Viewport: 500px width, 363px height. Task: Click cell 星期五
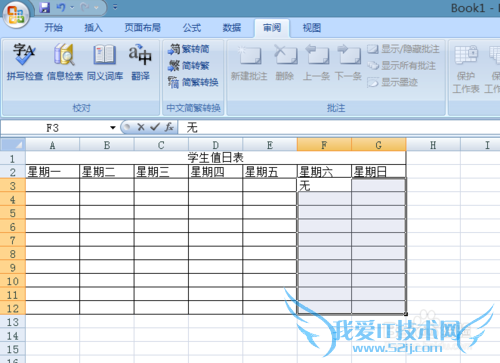point(270,172)
